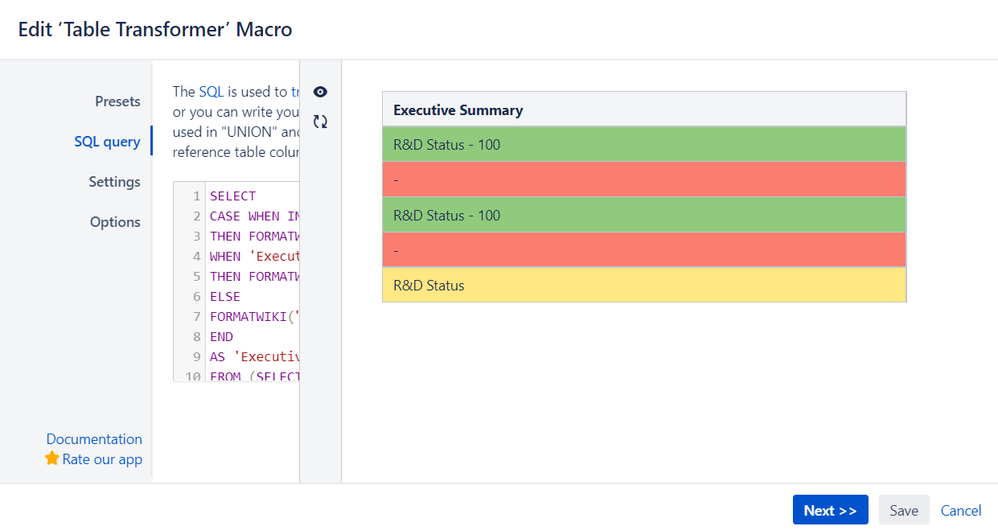This screenshot has width=998, height=531.
Task: Click the yellow R&D Status row
Action: coord(643,285)
